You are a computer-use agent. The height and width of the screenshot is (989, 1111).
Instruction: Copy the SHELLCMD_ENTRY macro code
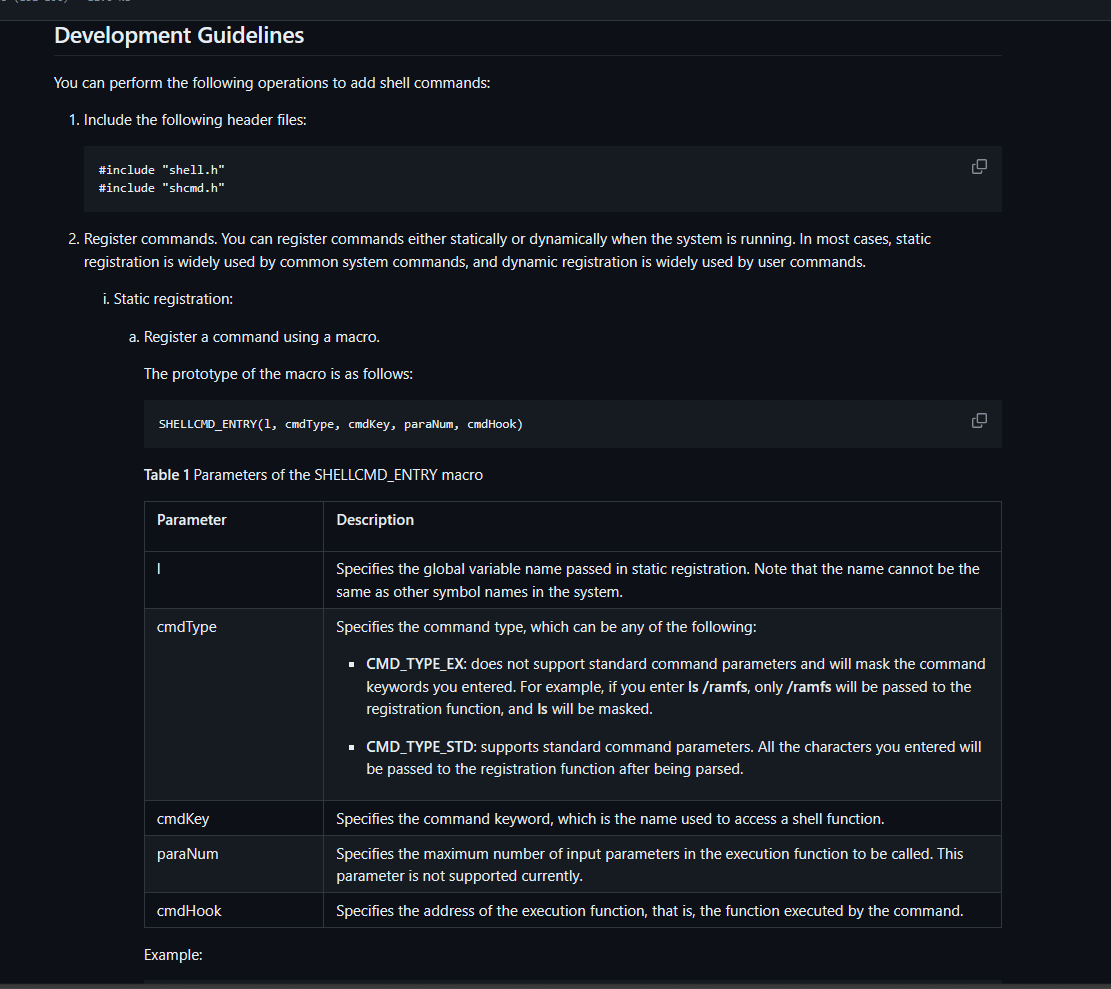pos(978,420)
